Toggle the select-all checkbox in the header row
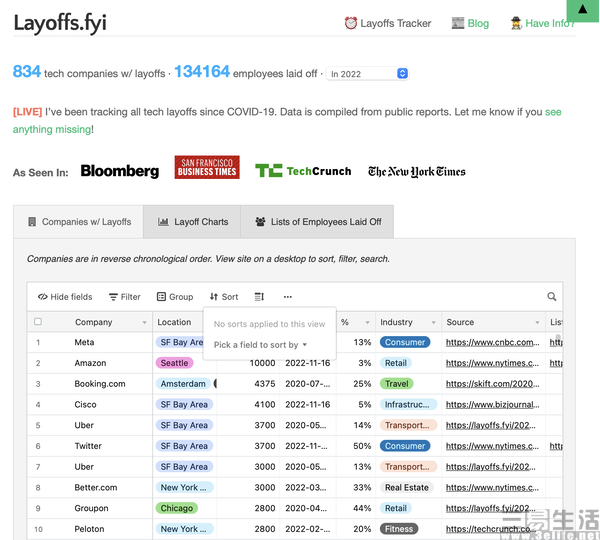 click(x=38, y=321)
